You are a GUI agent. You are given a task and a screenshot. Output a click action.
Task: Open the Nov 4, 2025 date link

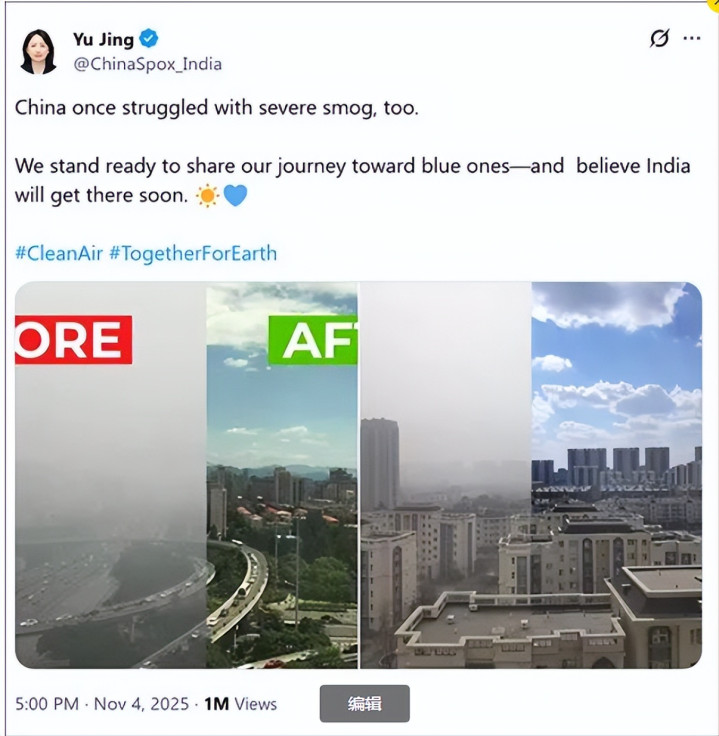(141, 704)
